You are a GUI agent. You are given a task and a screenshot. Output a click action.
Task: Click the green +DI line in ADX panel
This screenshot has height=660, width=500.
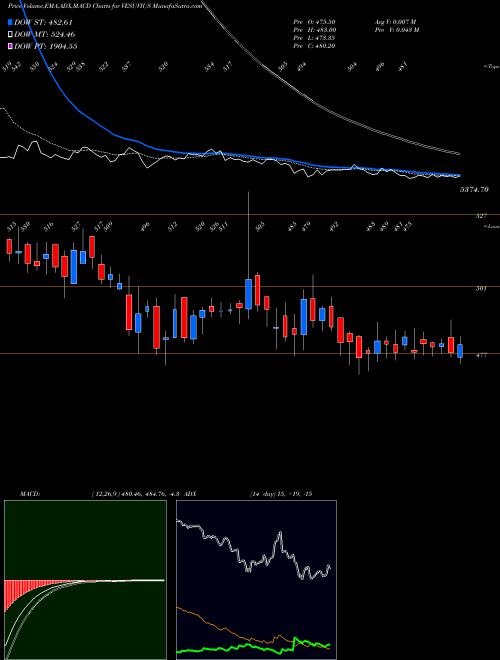point(253,646)
